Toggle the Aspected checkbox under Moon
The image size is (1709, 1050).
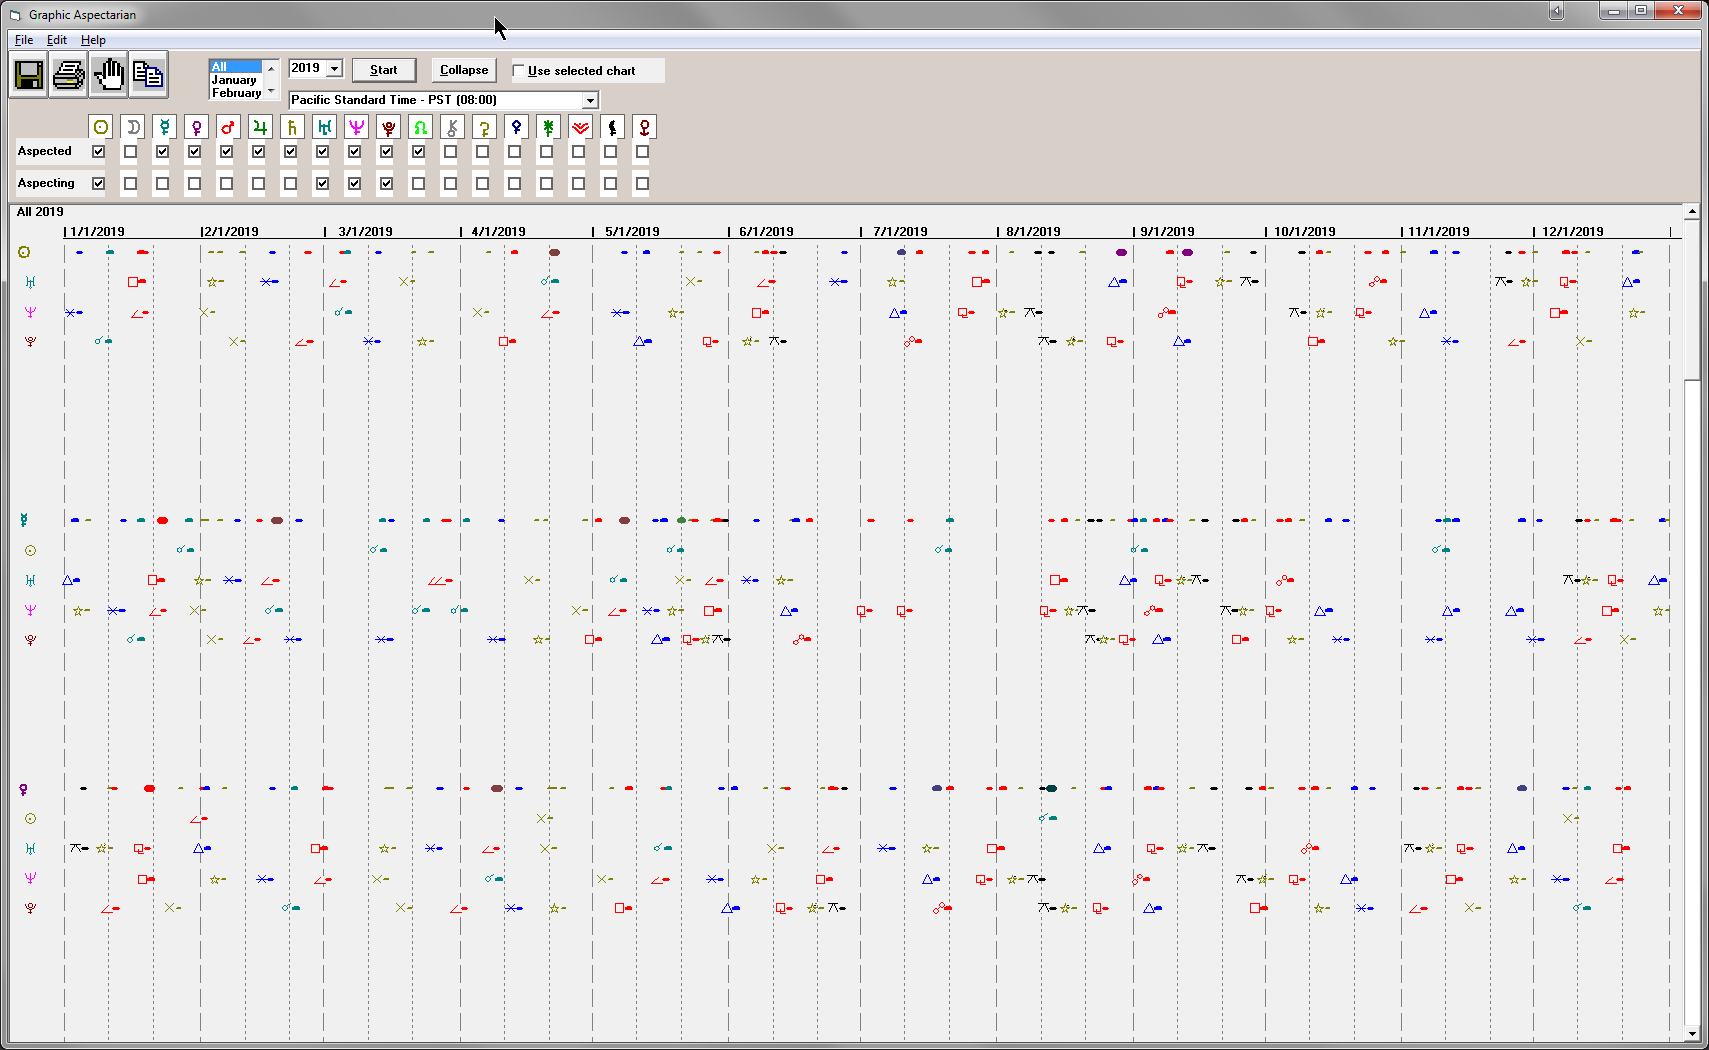130,152
